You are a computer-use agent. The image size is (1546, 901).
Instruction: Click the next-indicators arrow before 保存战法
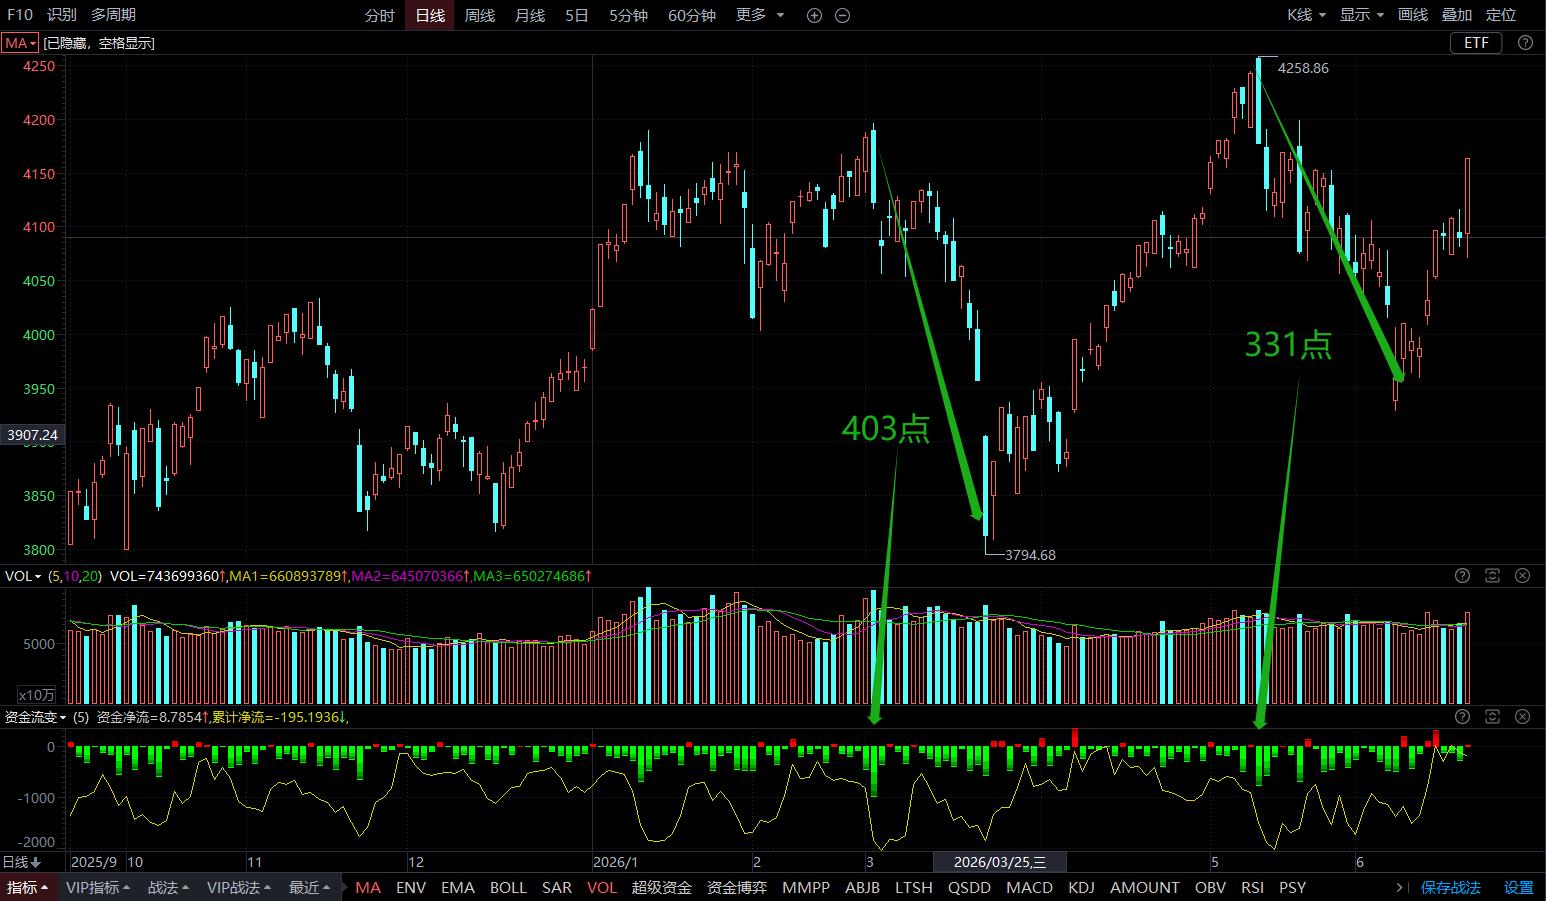click(x=1399, y=887)
